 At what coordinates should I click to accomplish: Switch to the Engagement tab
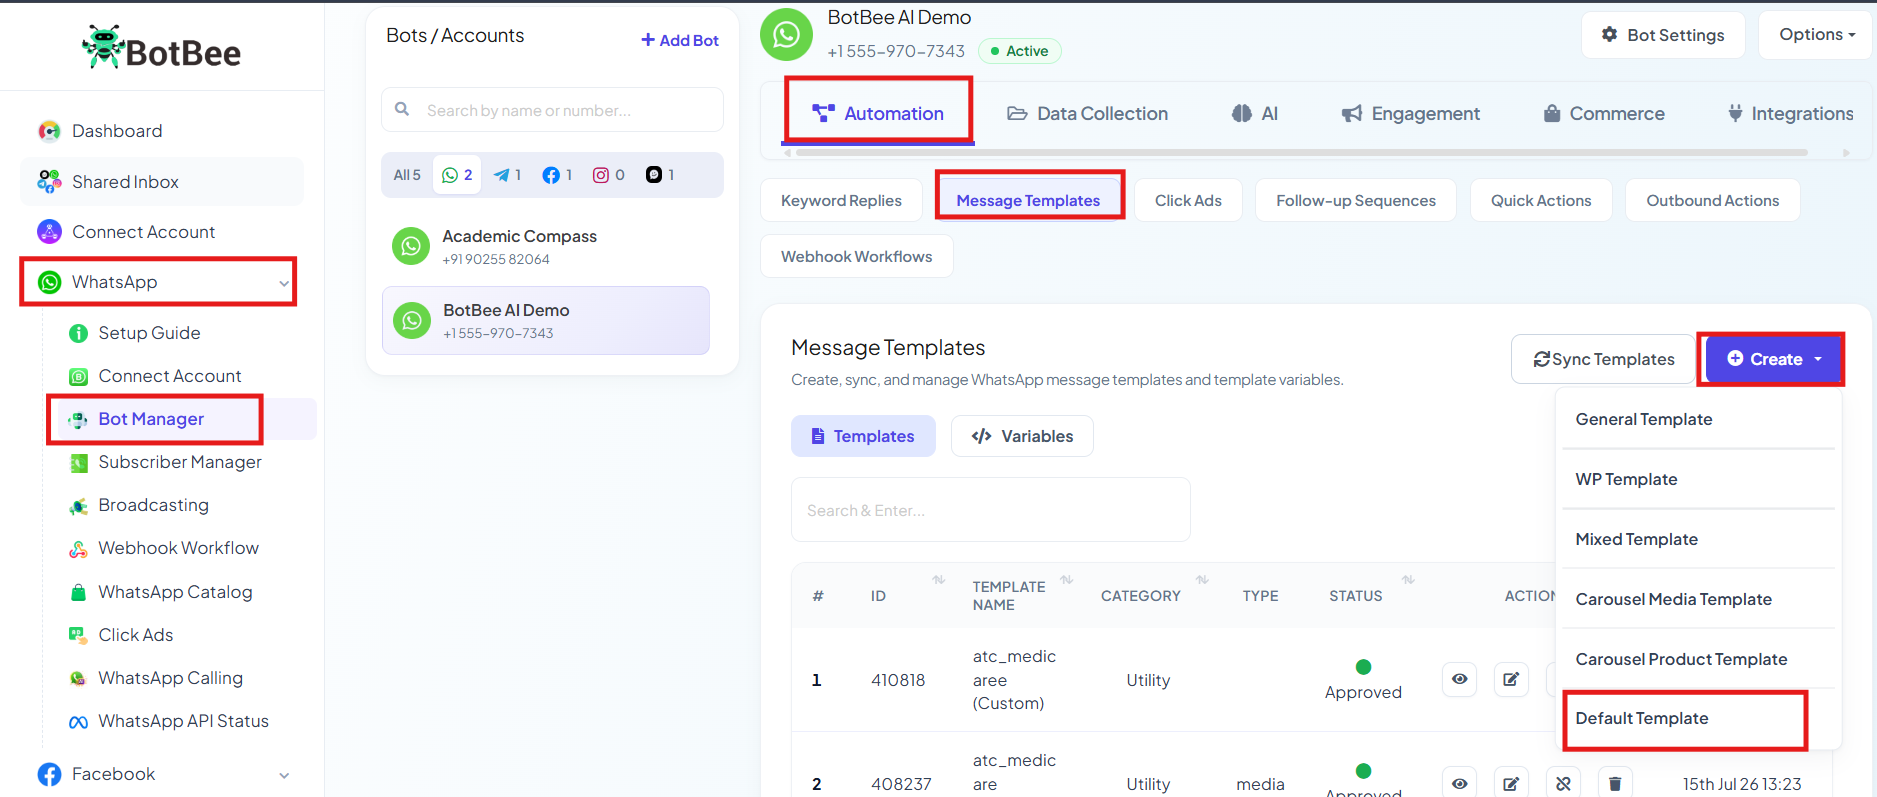coord(1411,114)
